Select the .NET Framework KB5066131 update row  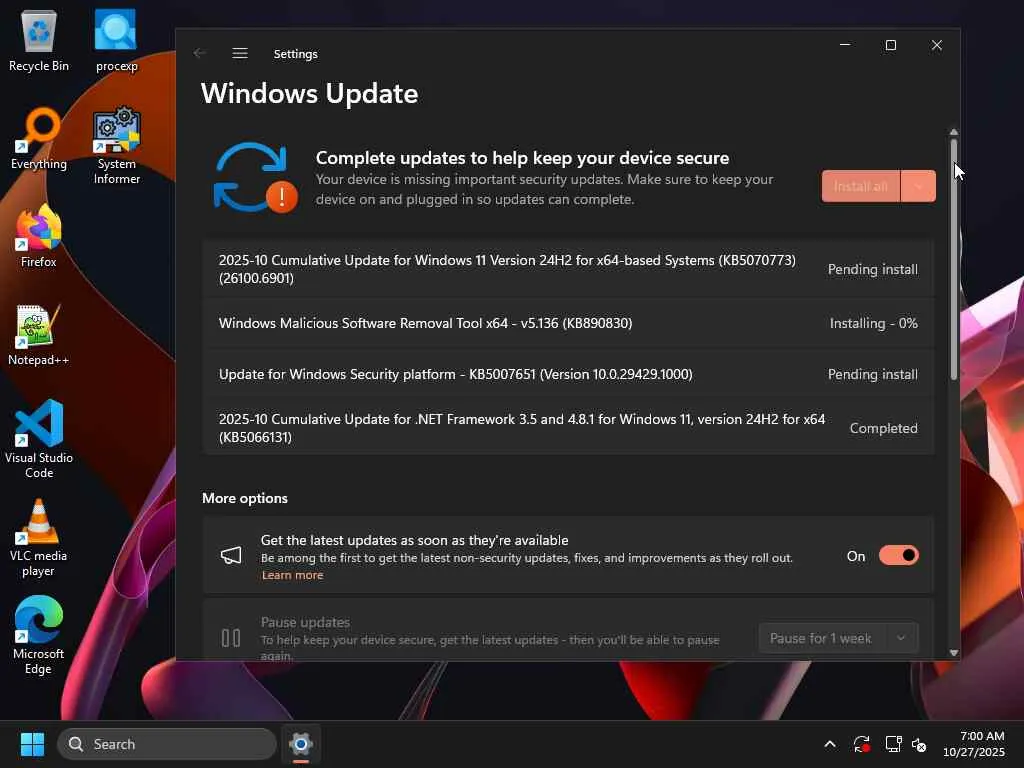tap(568, 428)
